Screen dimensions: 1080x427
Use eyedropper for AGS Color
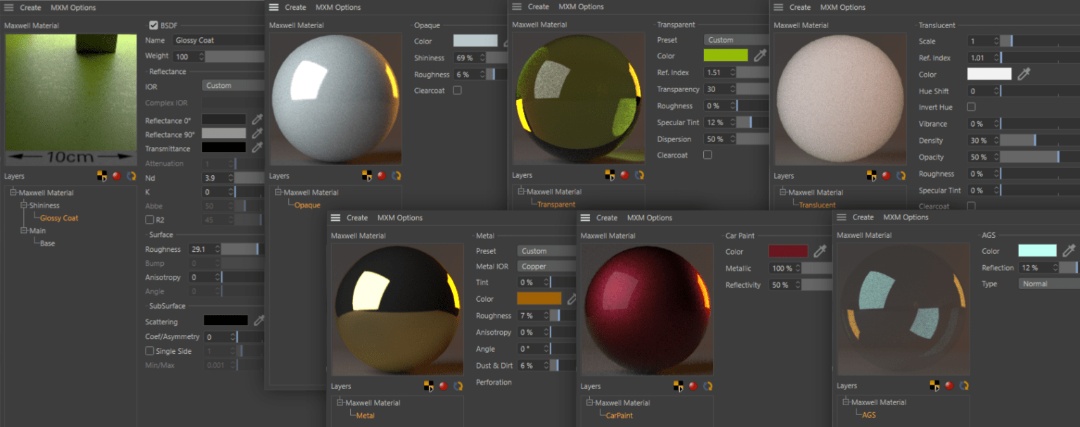click(x=1069, y=251)
